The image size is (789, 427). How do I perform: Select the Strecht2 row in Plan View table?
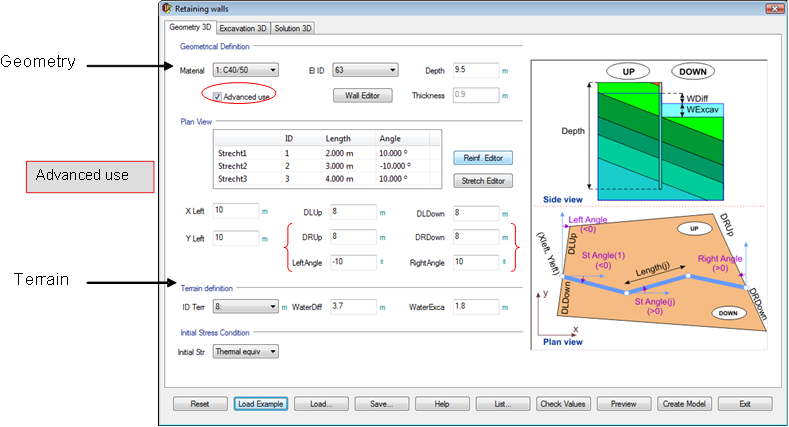327,166
